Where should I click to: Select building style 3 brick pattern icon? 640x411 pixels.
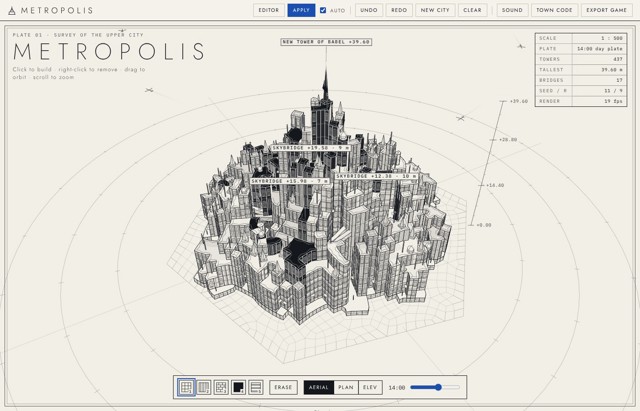[221, 387]
